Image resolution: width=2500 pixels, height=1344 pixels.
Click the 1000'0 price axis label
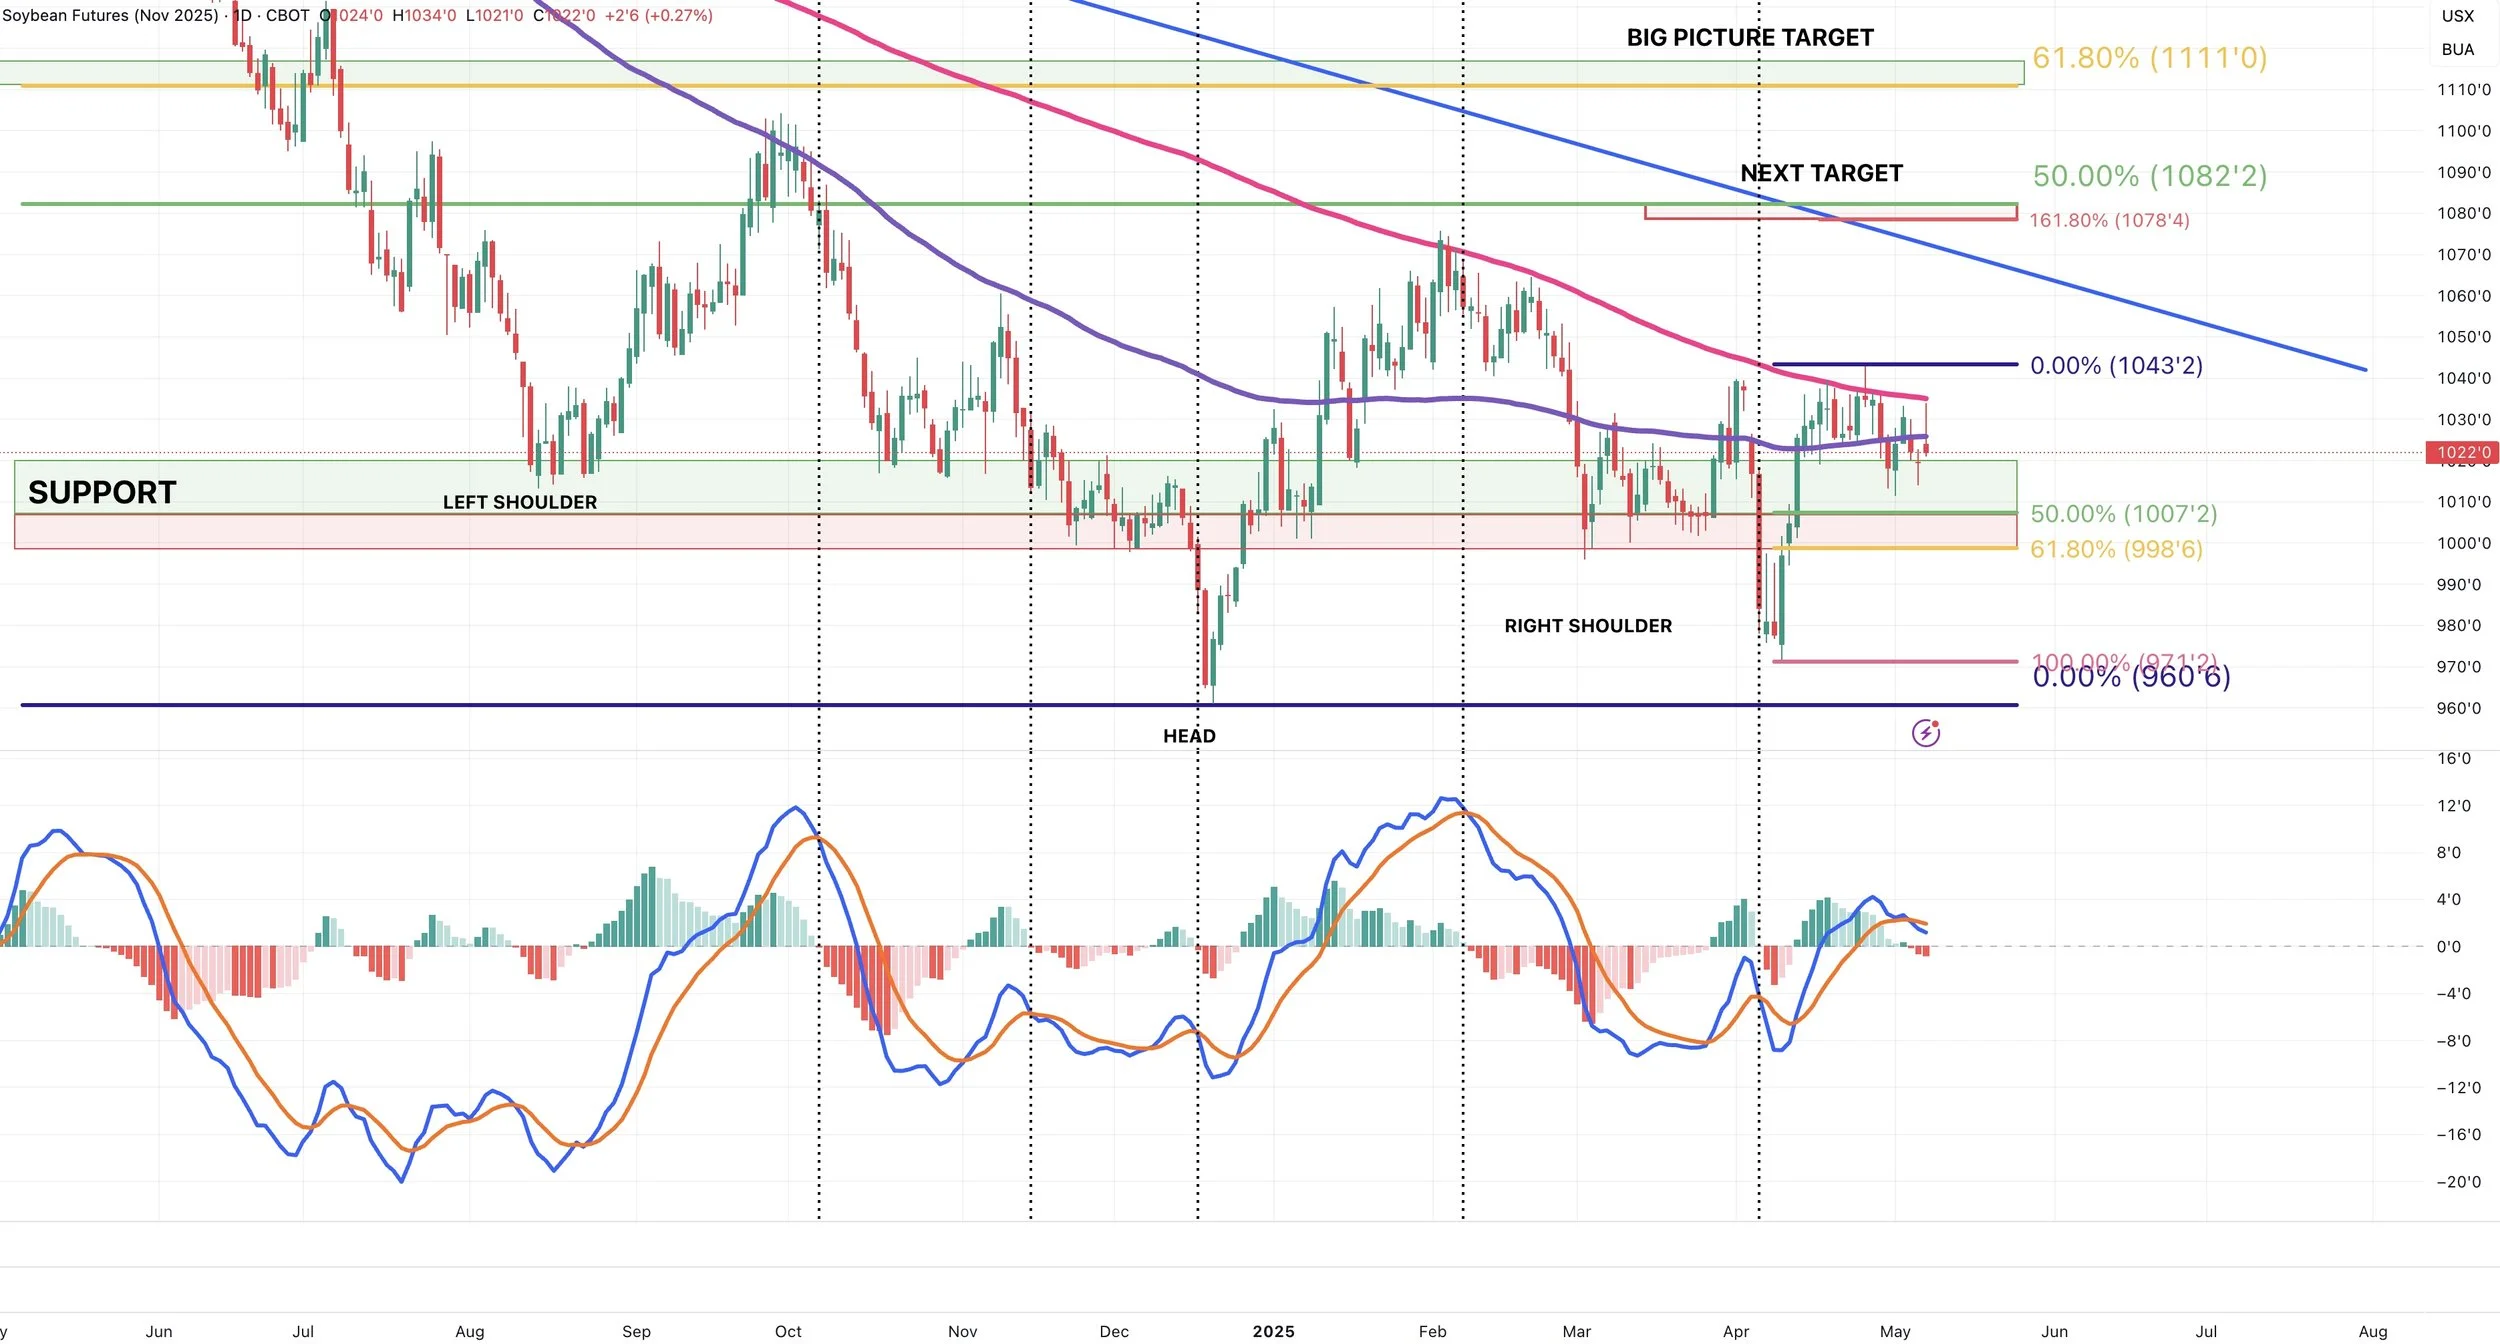(x=2463, y=543)
